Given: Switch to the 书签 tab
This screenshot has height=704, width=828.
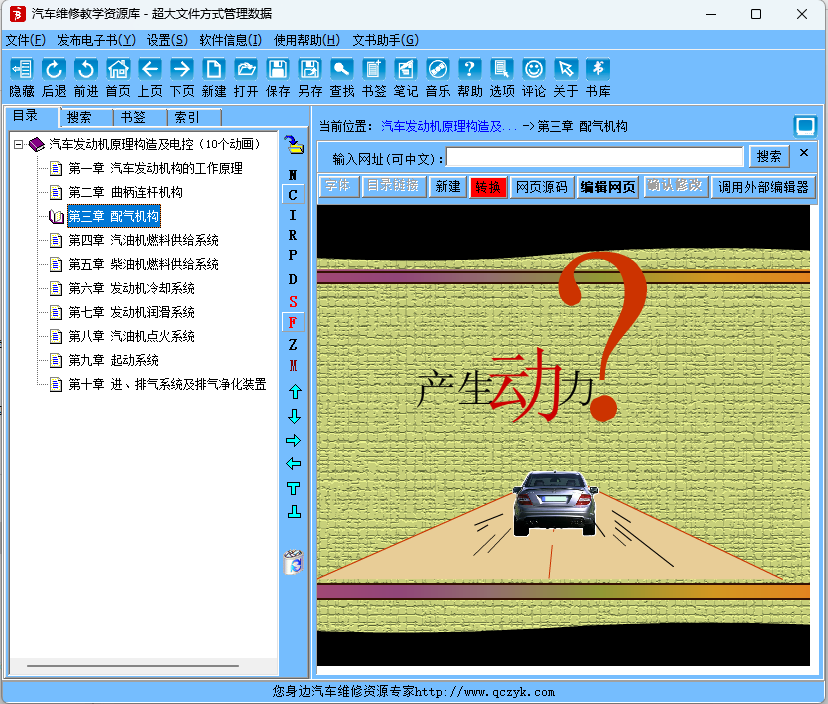Looking at the screenshot, I should click(139, 117).
